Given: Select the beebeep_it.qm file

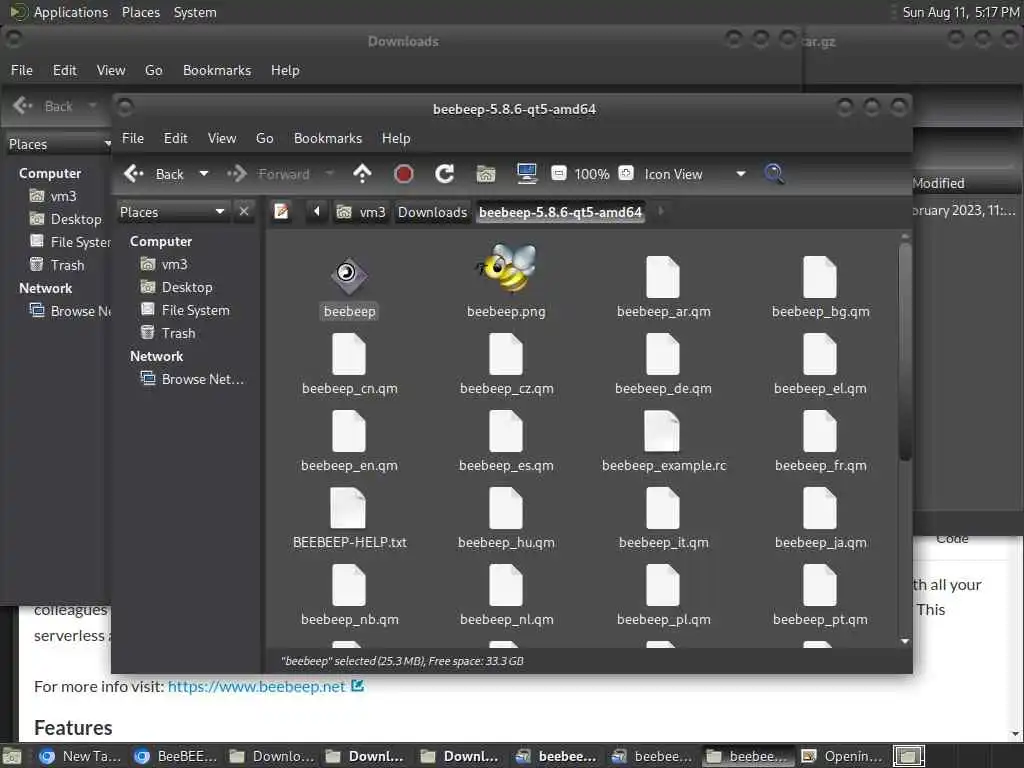Looking at the screenshot, I should [663, 517].
